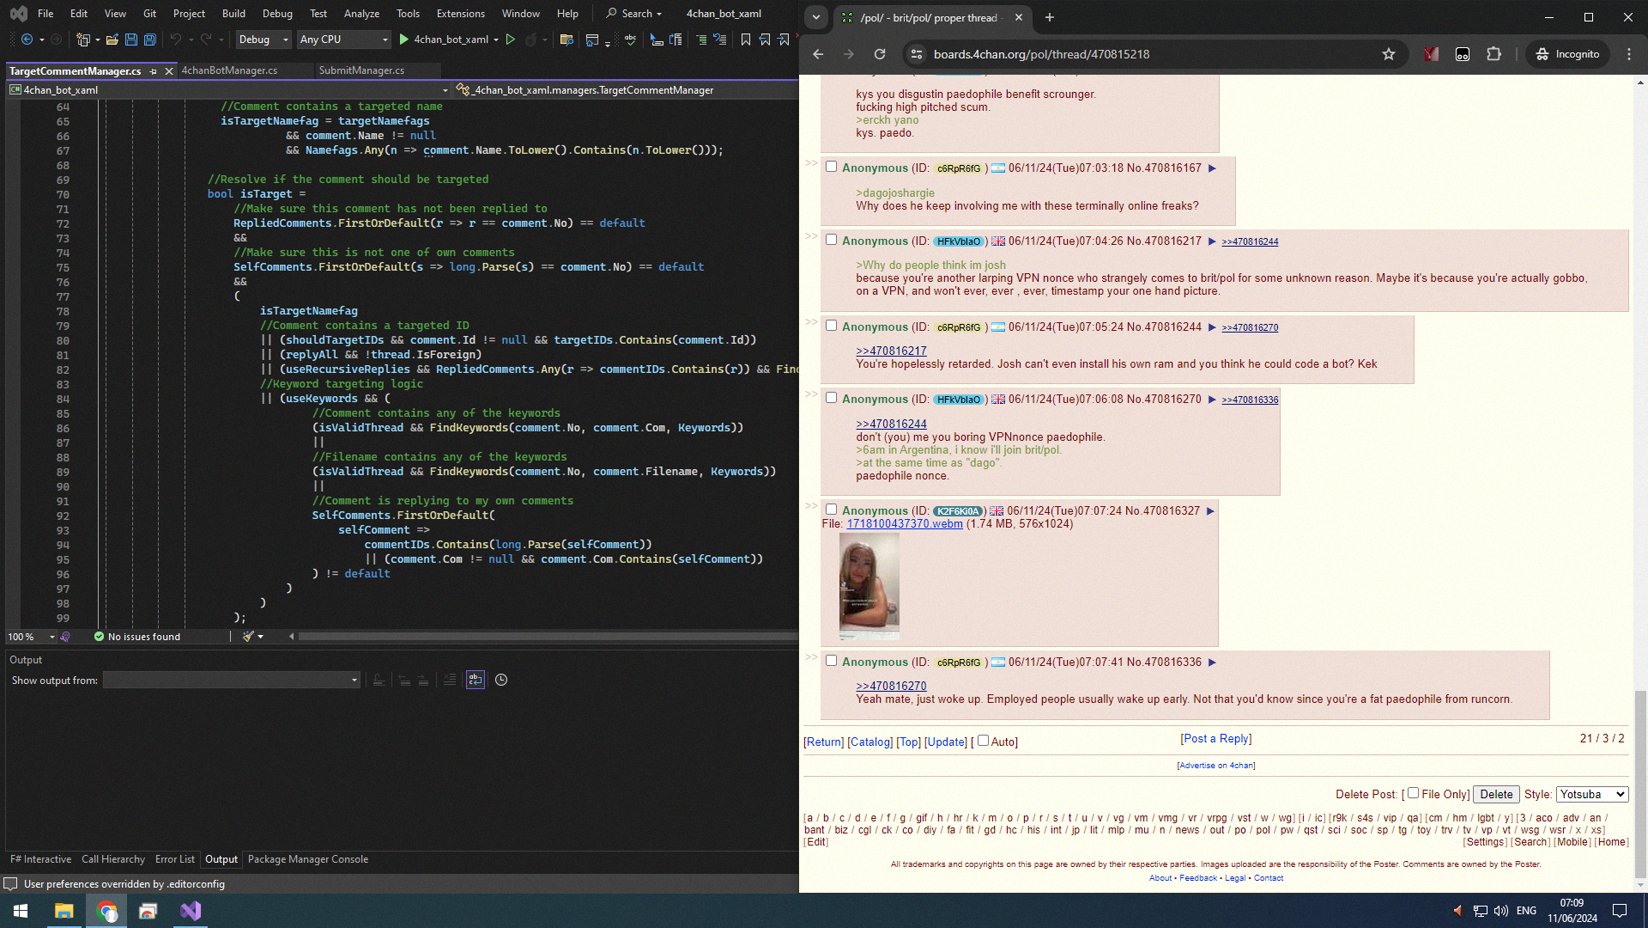Tick checkbox for post No.470816336
Screen dimensions: 1648x928
pyautogui.click(x=831, y=661)
